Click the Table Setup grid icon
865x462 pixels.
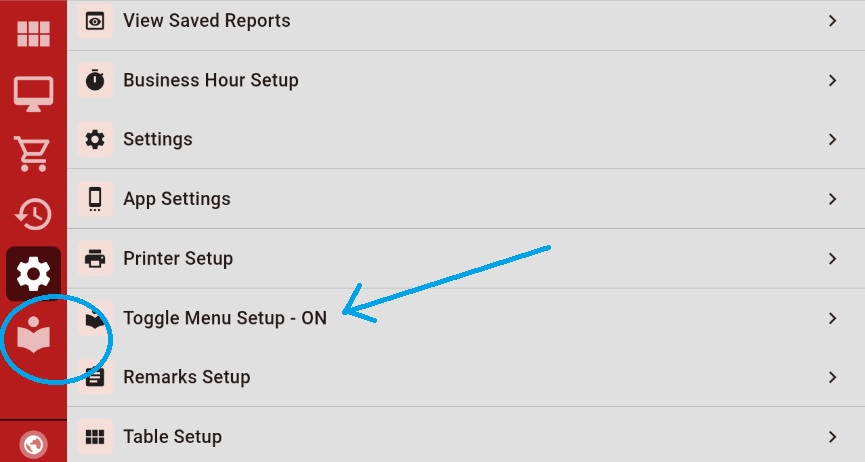[x=95, y=437]
